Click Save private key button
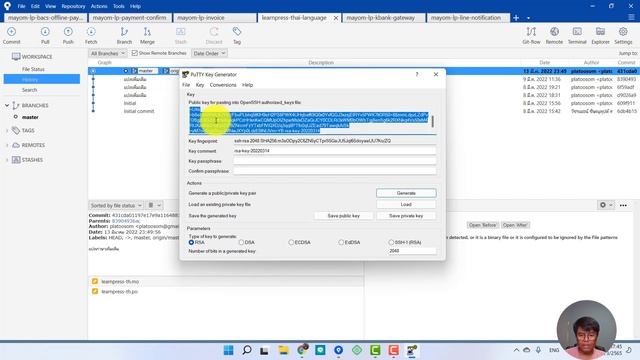The image size is (640, 360). coord(406,216)
